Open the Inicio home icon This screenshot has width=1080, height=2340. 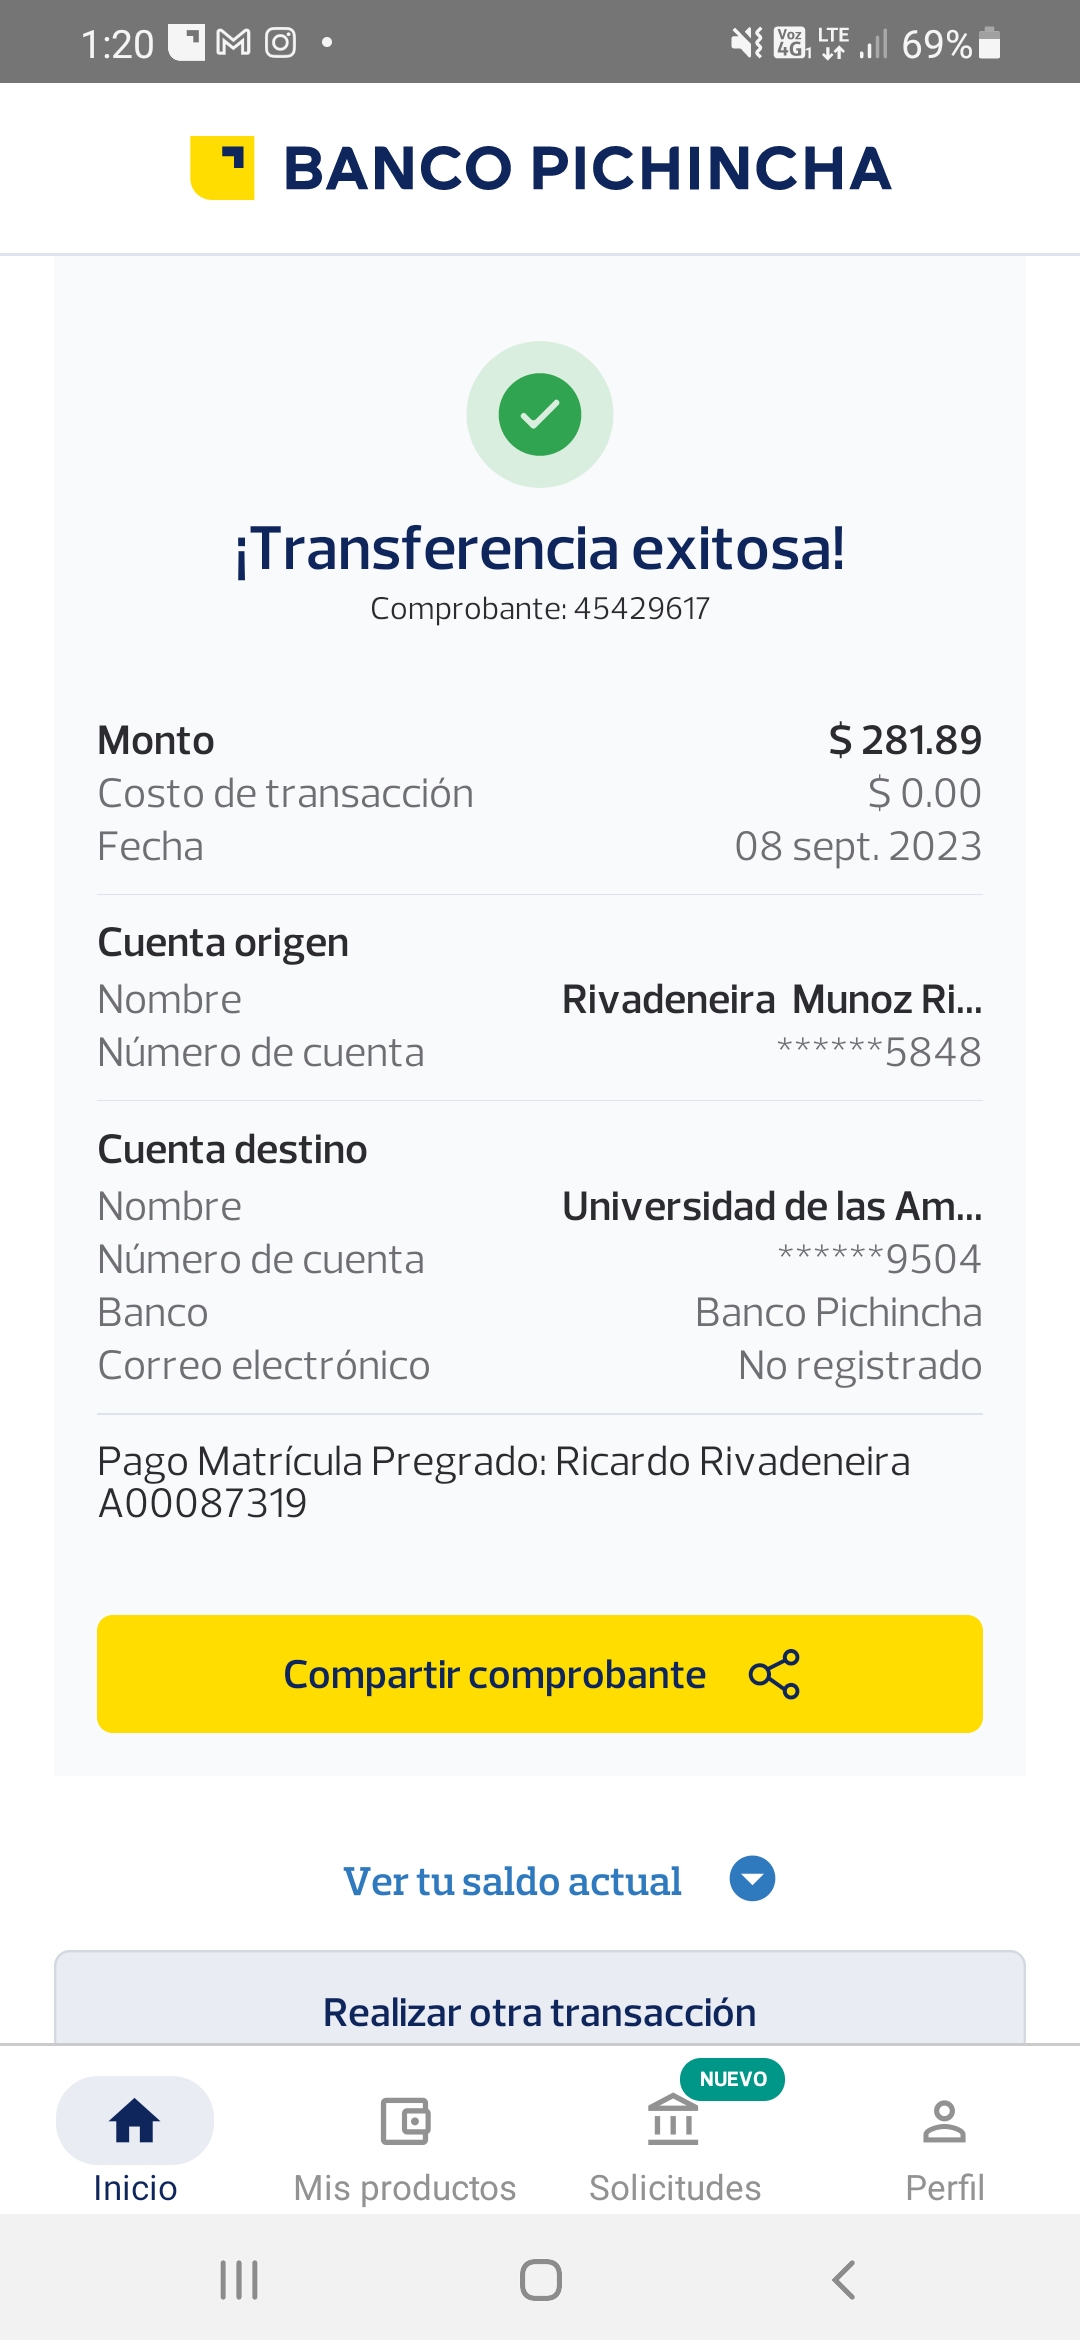point(135,2120)
